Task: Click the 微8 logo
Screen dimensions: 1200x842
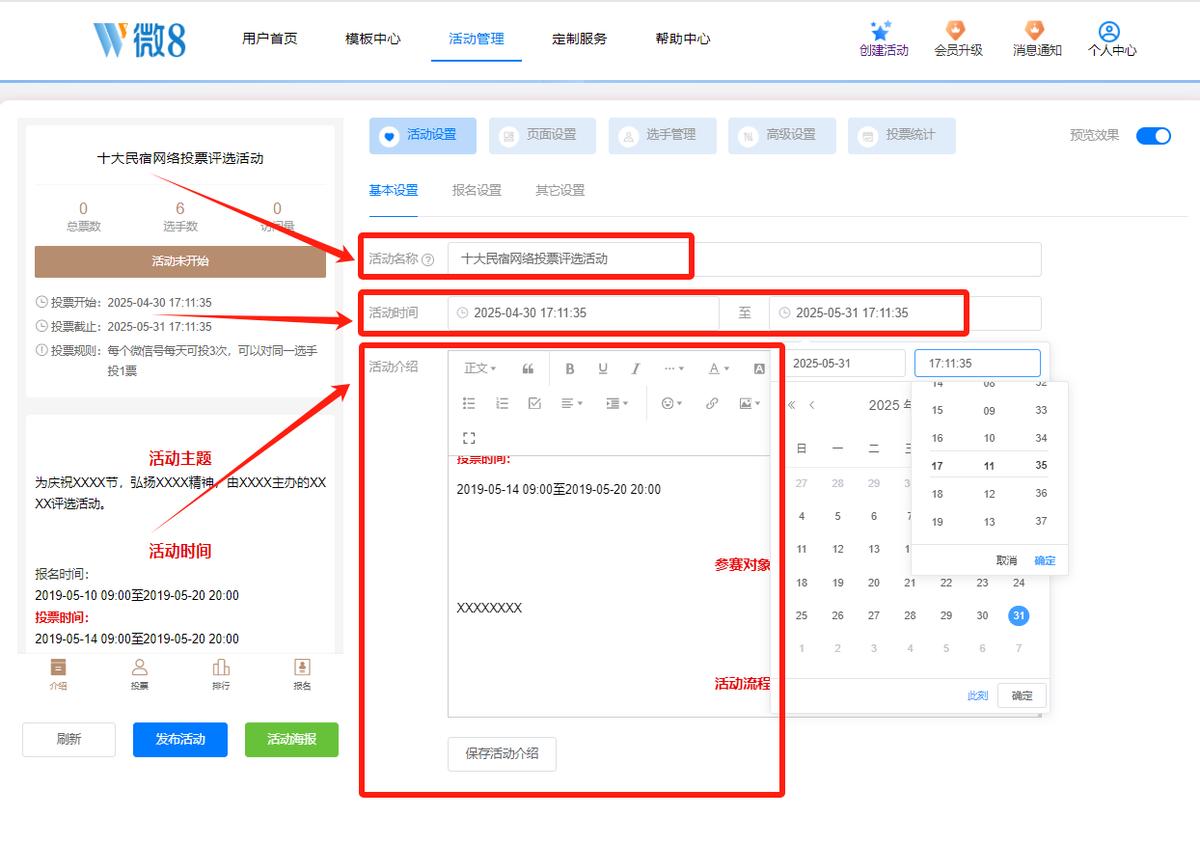Action: (x=140, y=39)
